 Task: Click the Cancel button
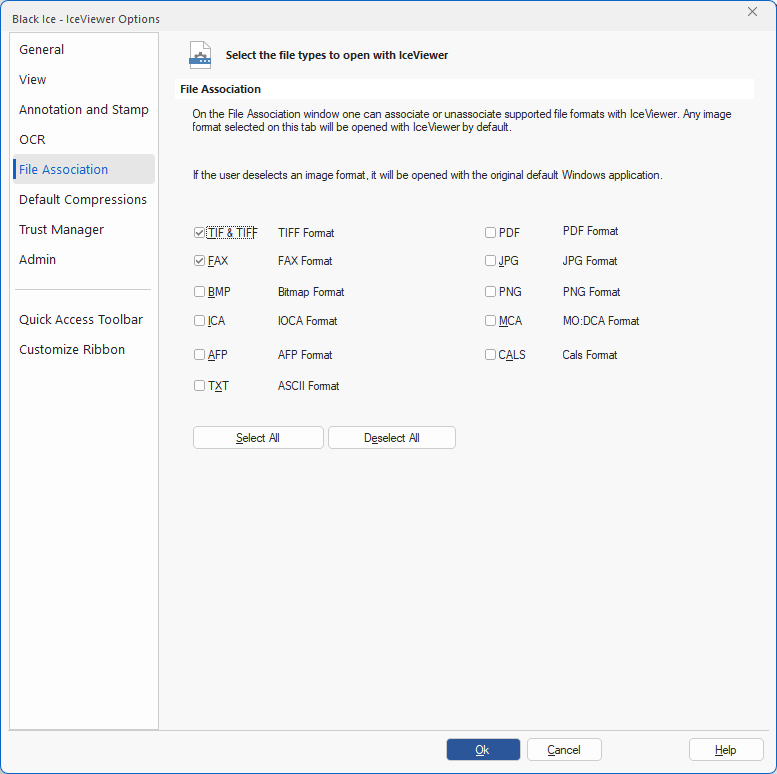click(x=564, y=750)
